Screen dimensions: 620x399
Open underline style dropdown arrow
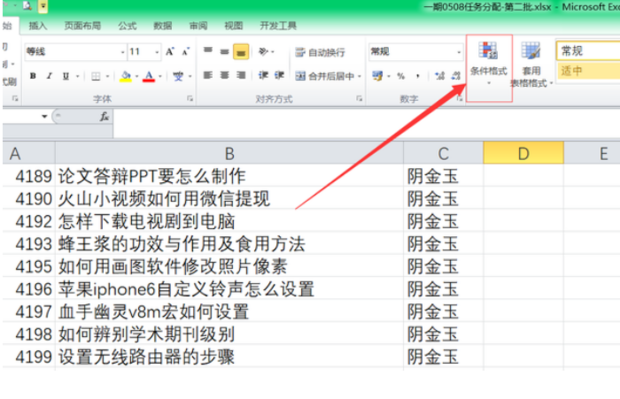click(x=78, y=76)
